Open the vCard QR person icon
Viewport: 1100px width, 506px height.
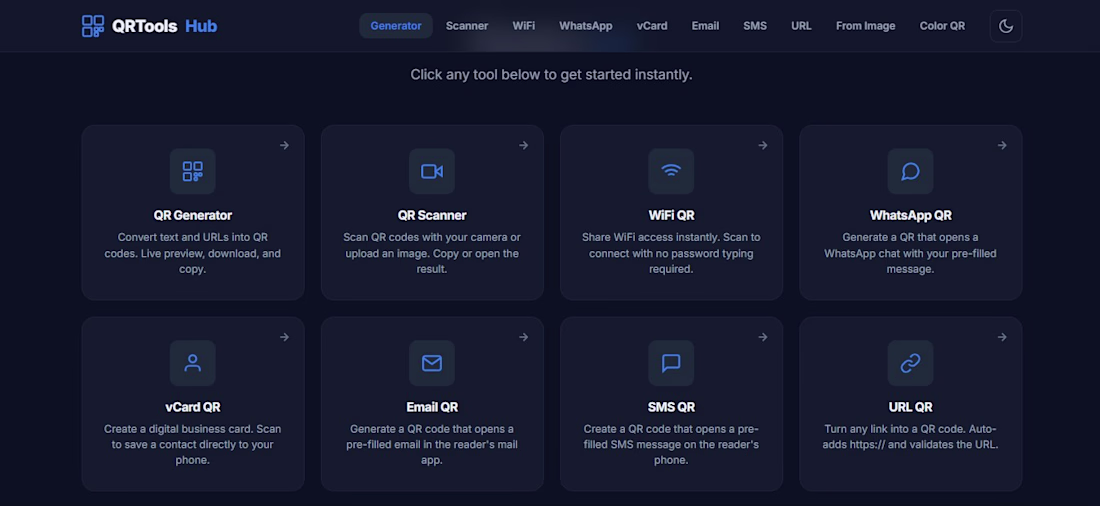[x=192, y=363]
